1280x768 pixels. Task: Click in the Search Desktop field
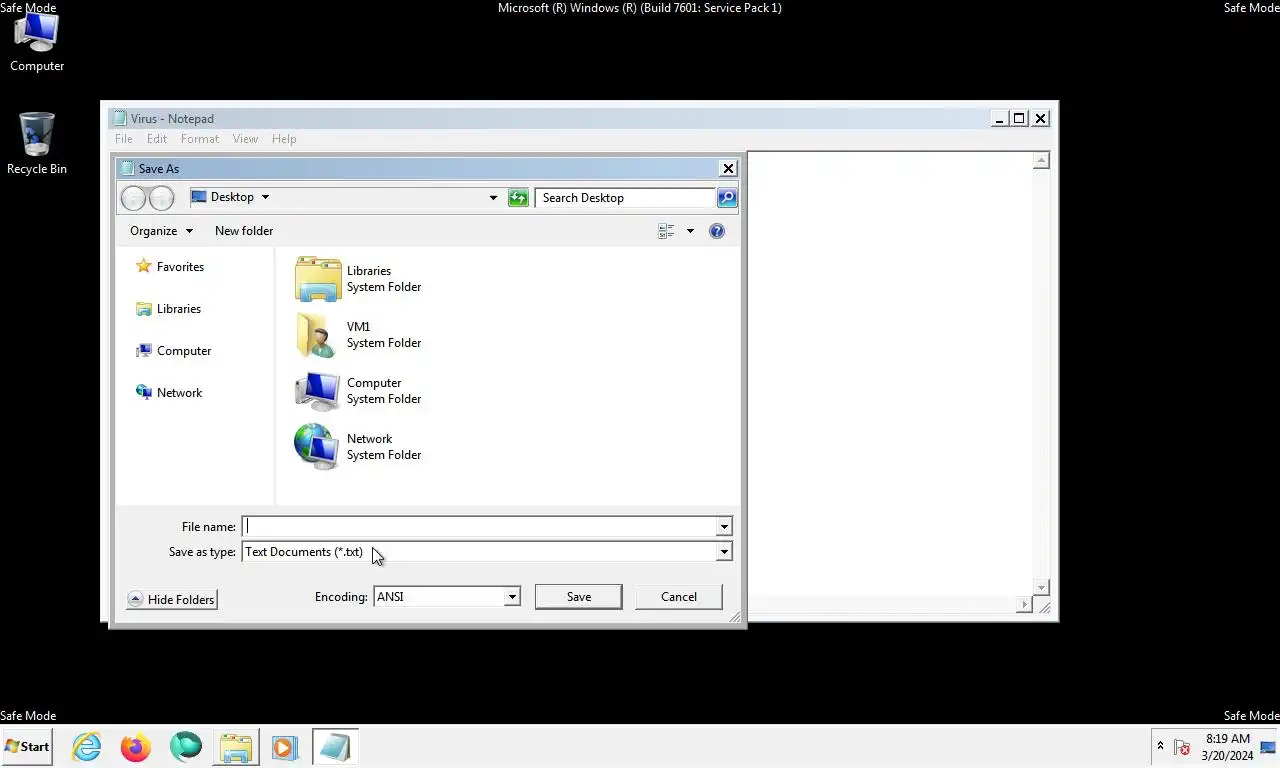point(626,198)
